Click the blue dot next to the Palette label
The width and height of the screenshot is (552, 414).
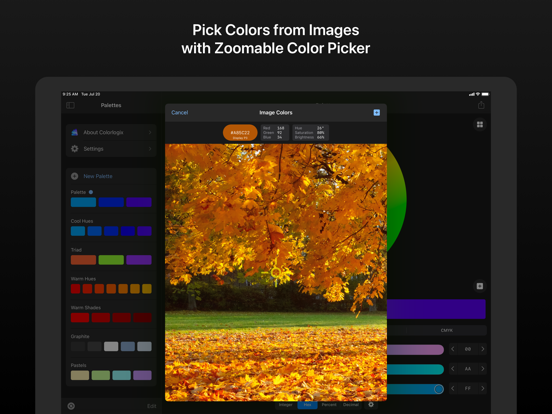(x=91, y=192)
